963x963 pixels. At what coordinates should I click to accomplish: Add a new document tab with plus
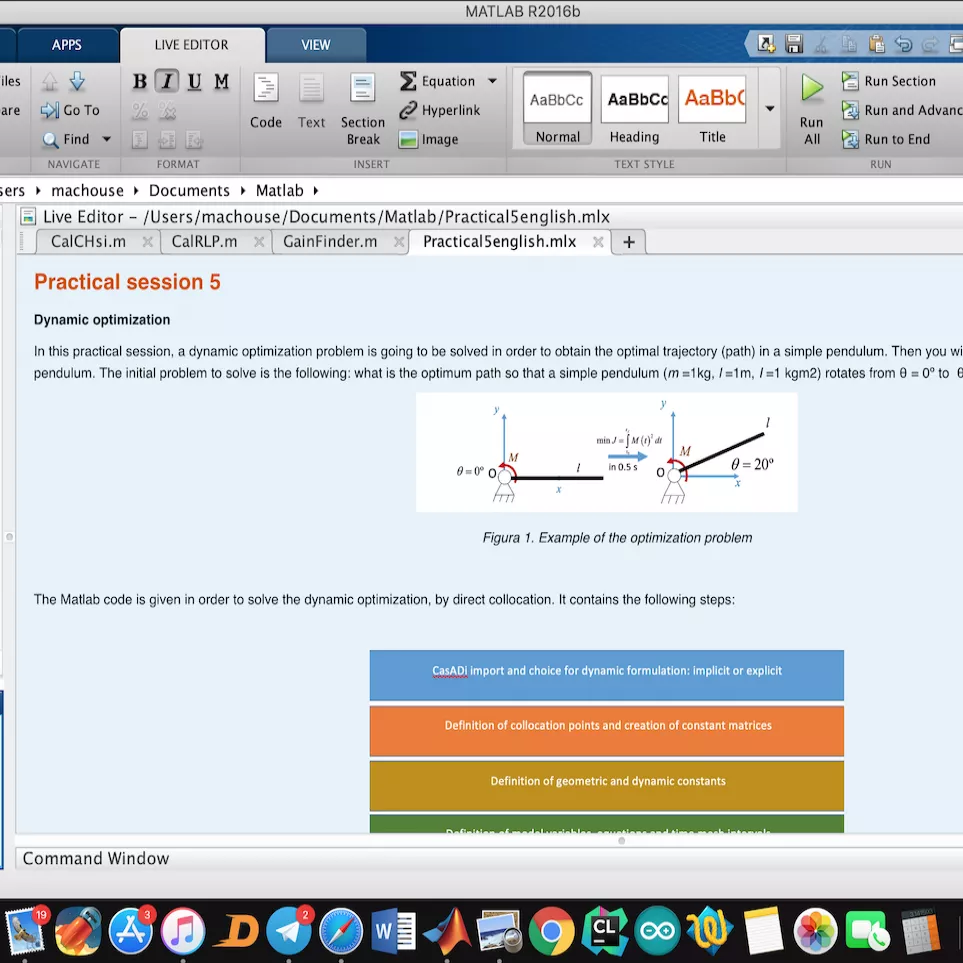tap(628, 242)
